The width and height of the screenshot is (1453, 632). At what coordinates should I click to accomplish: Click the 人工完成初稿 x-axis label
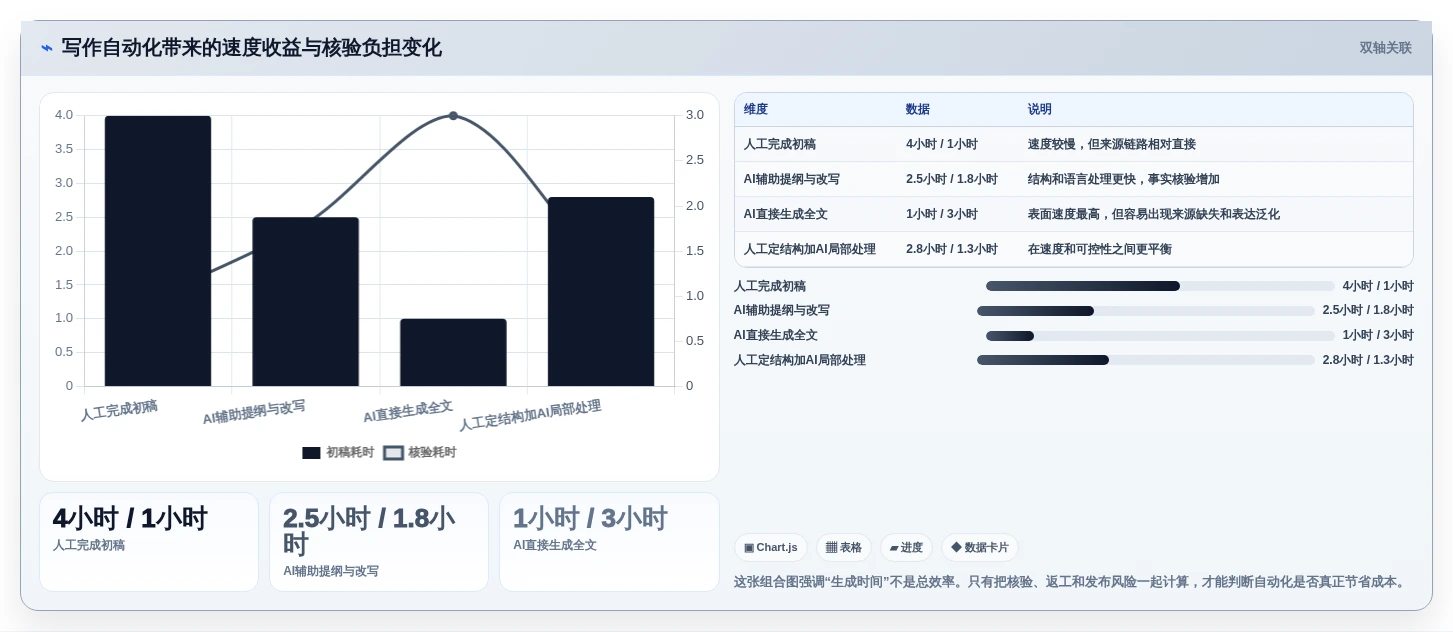pos(119,410)
